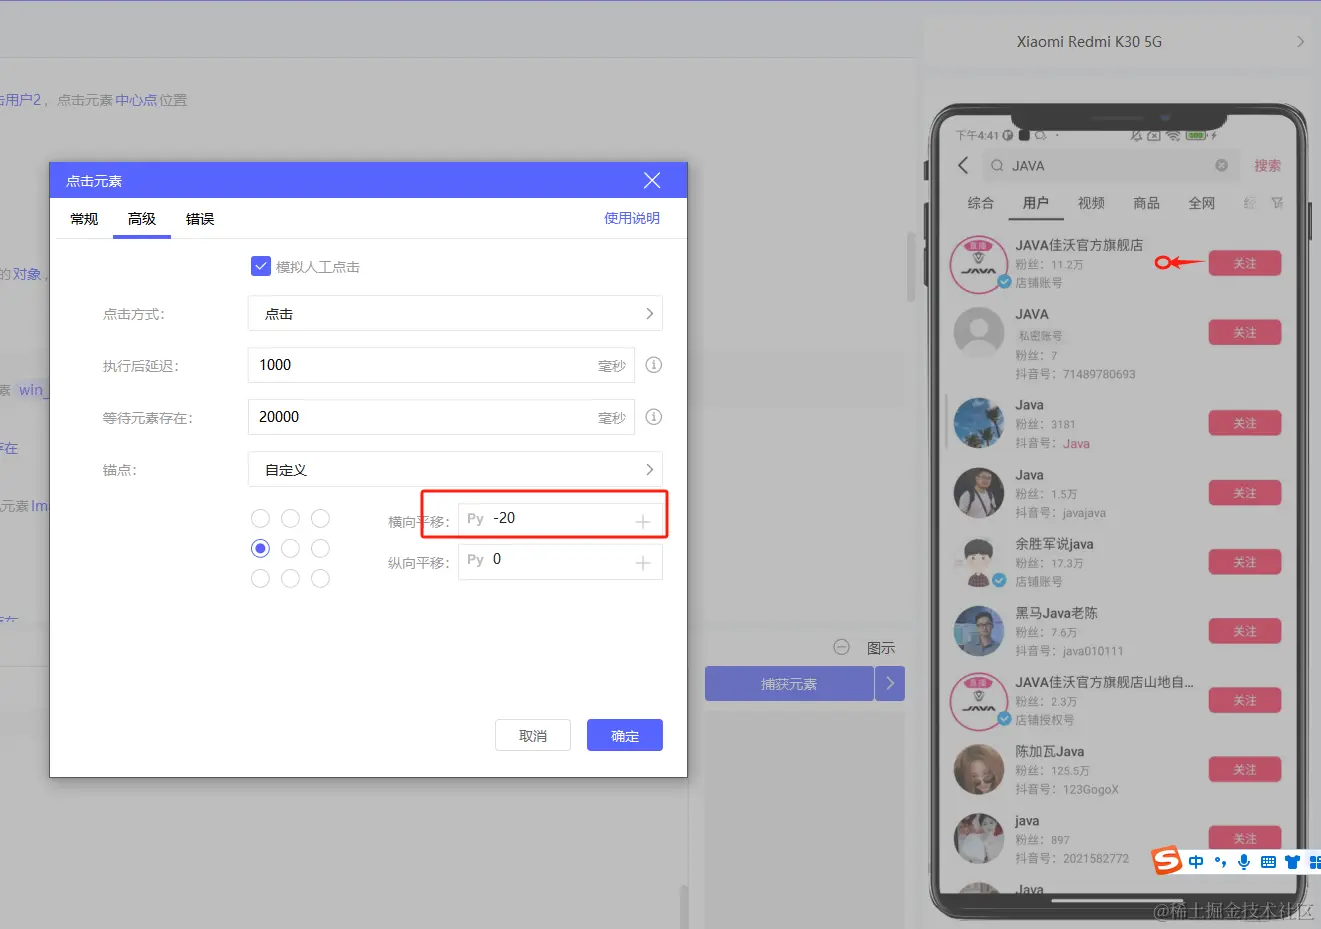Toggle Sogou 中 Chinese mode icon

pyautogui.click(x=1196, y=862)
